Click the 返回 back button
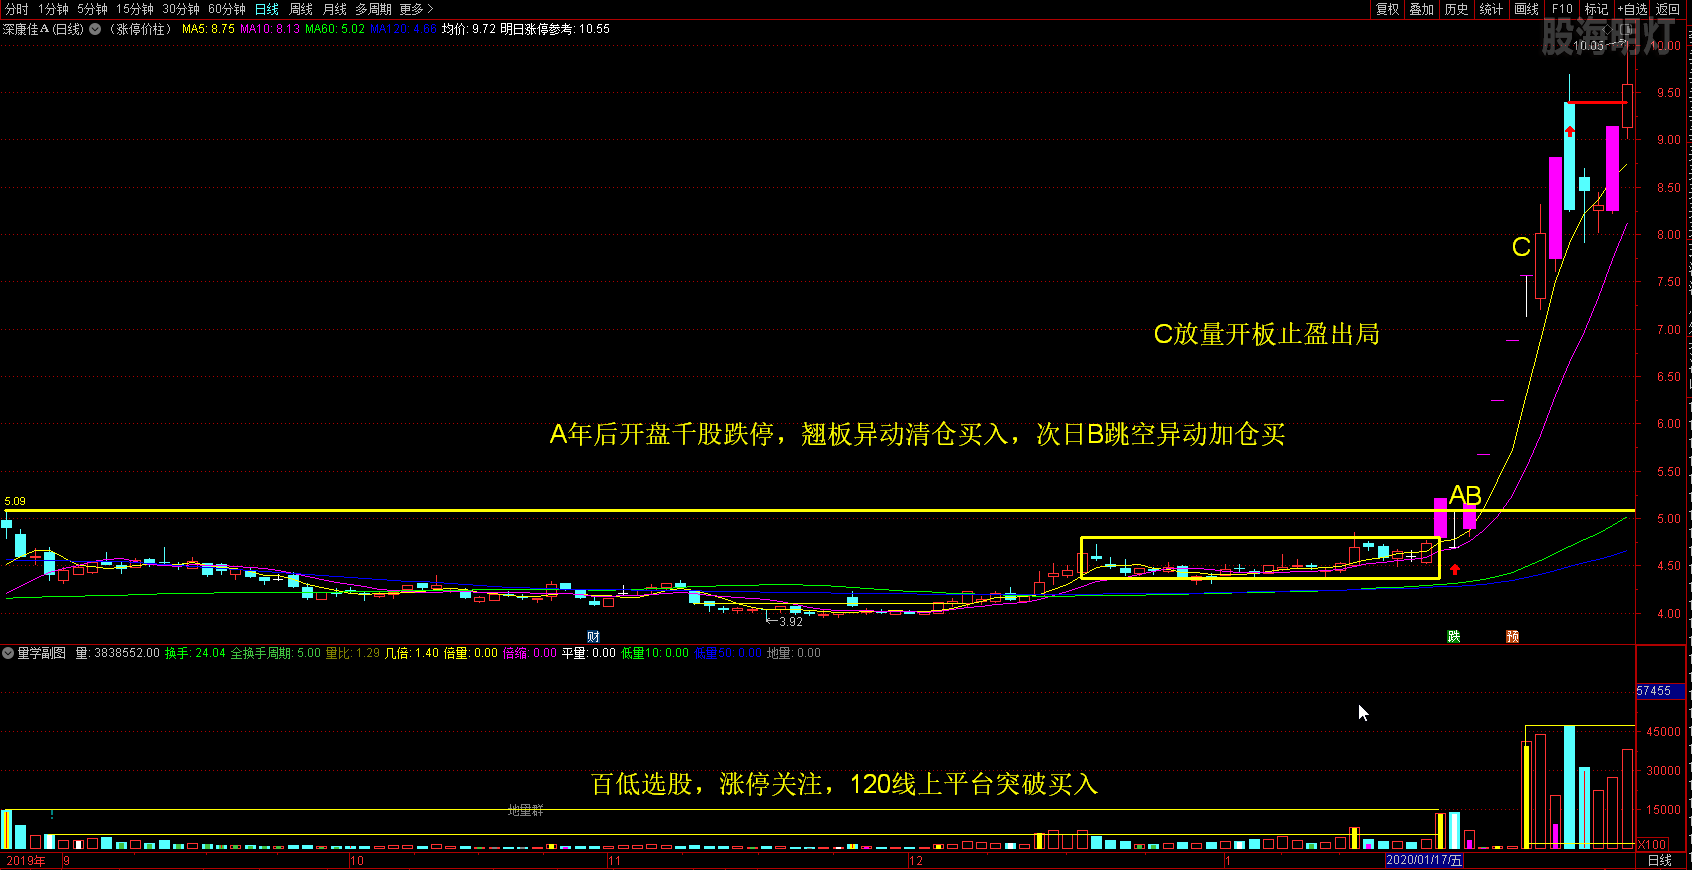Viewport: 1692px width, 870px height. tap(1668, 9)
